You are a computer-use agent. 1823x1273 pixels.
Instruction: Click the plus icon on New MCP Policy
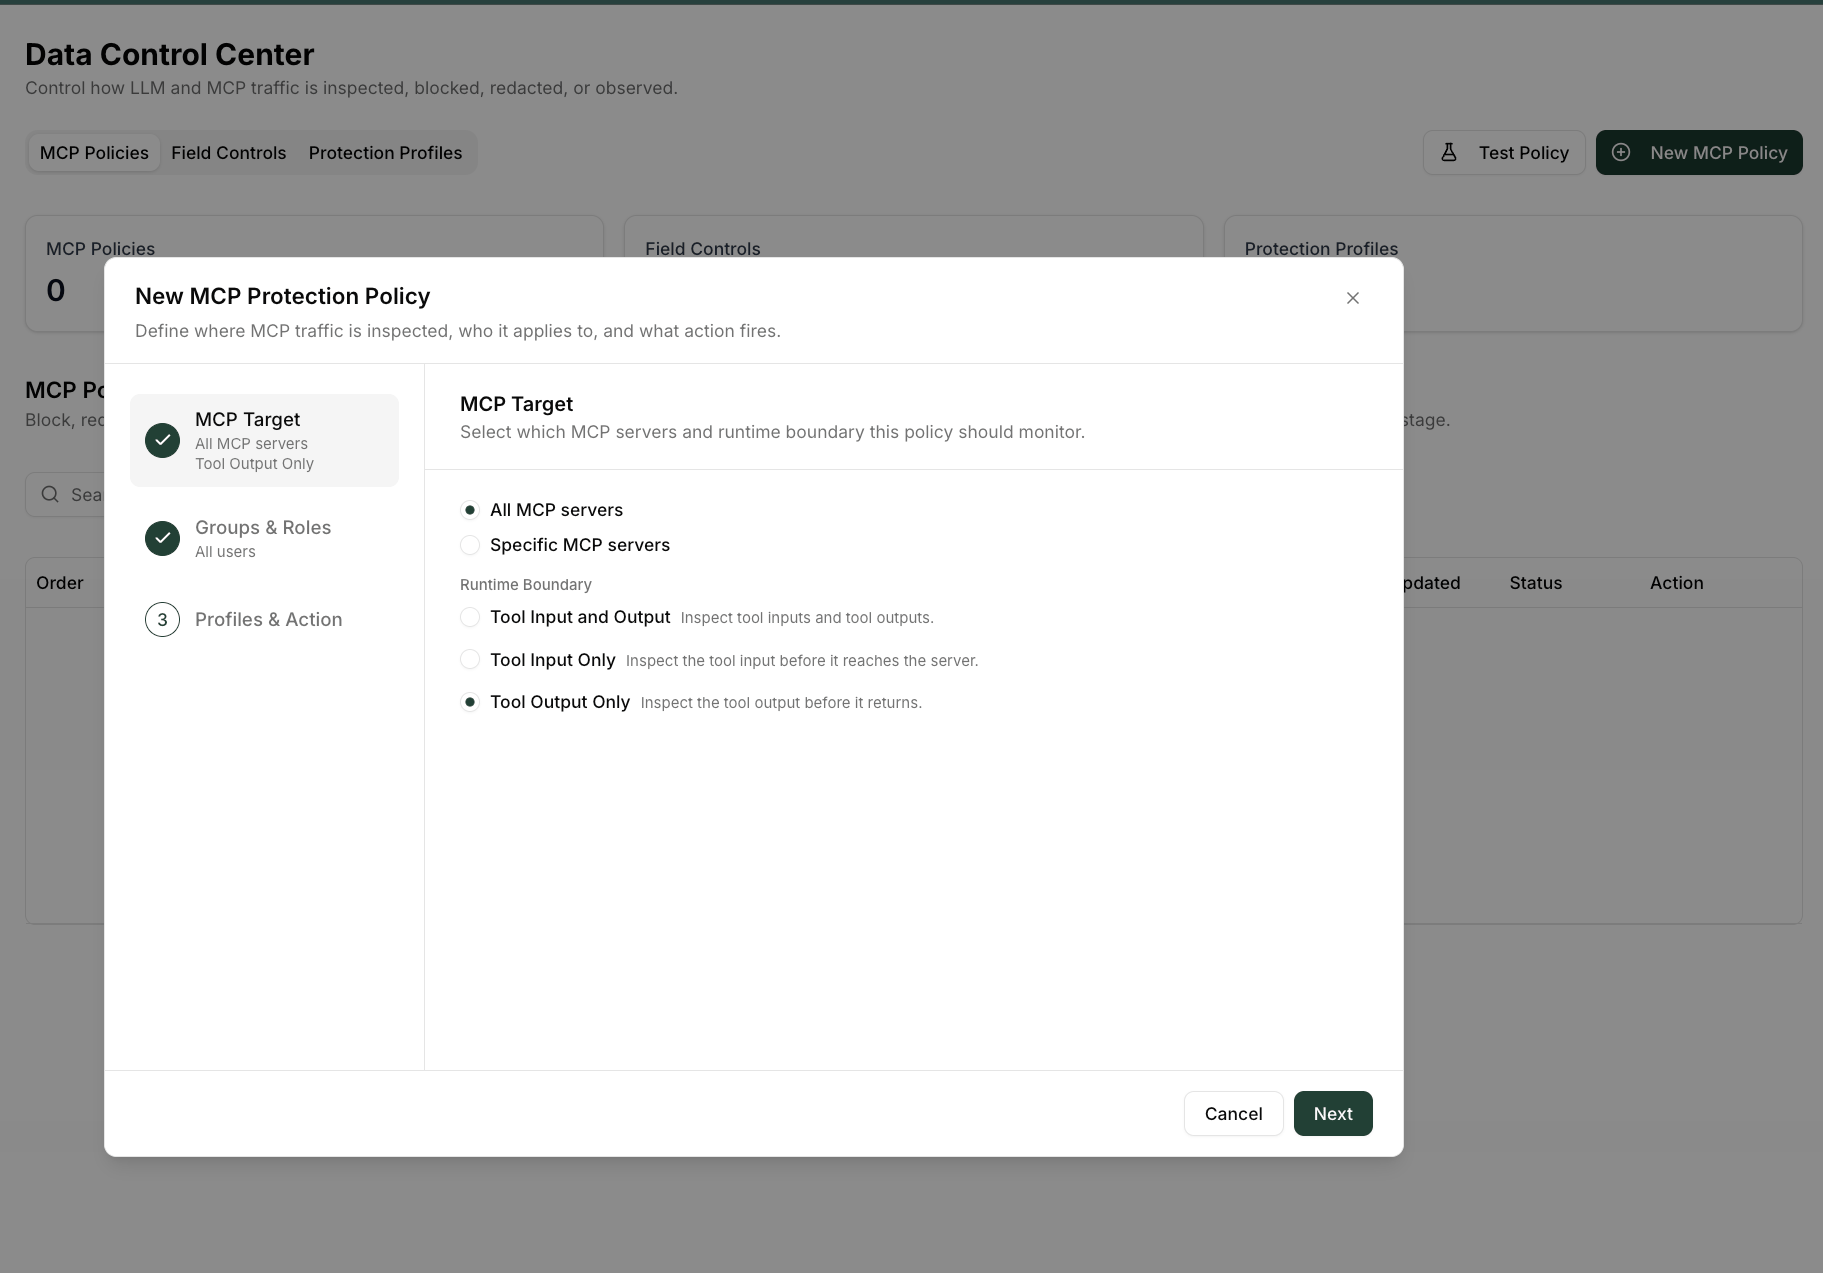coord(1621,152)
